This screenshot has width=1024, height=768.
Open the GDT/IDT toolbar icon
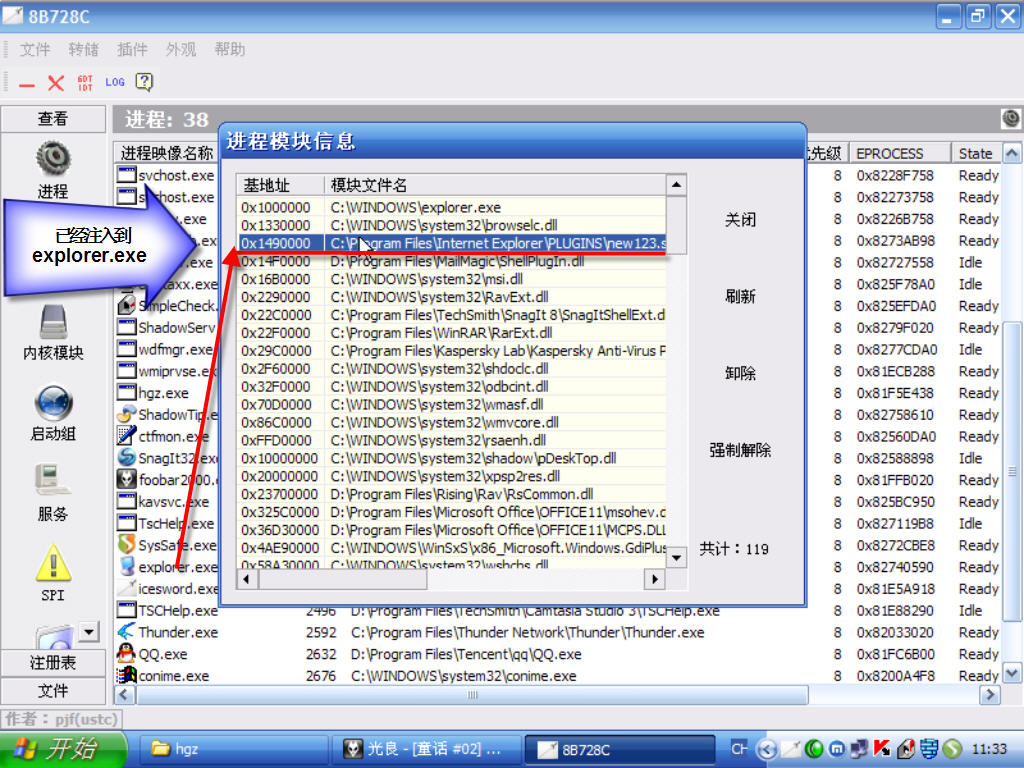[85, 83]
